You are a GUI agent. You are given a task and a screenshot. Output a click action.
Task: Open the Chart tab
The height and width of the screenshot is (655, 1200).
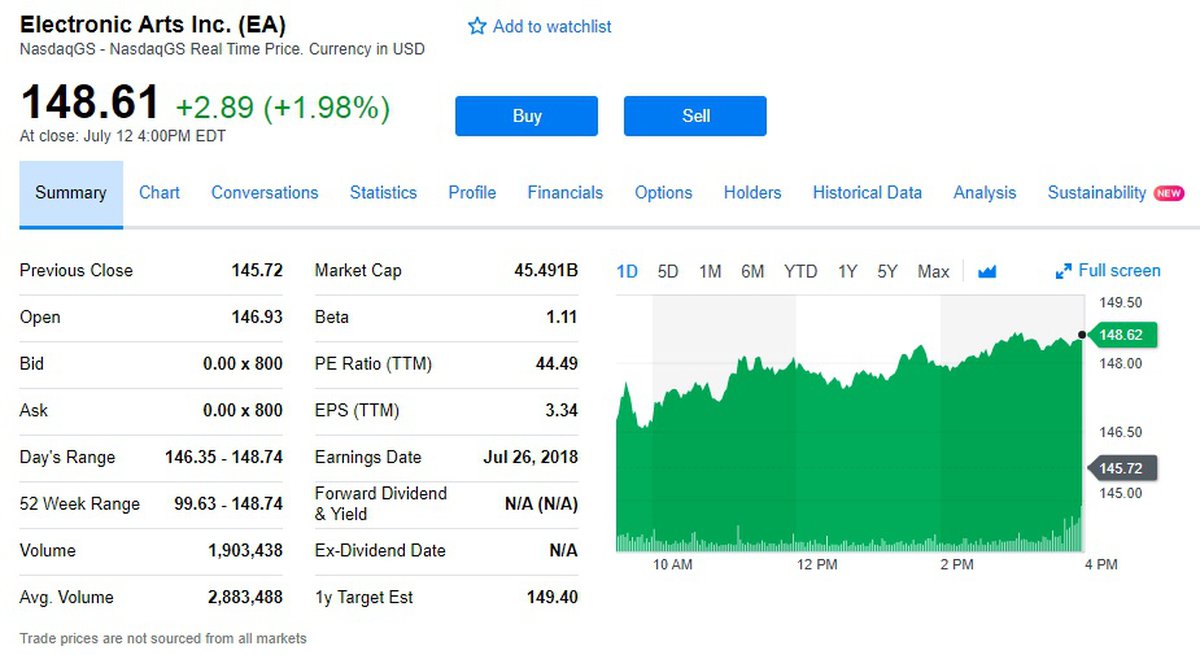[159, 193]
